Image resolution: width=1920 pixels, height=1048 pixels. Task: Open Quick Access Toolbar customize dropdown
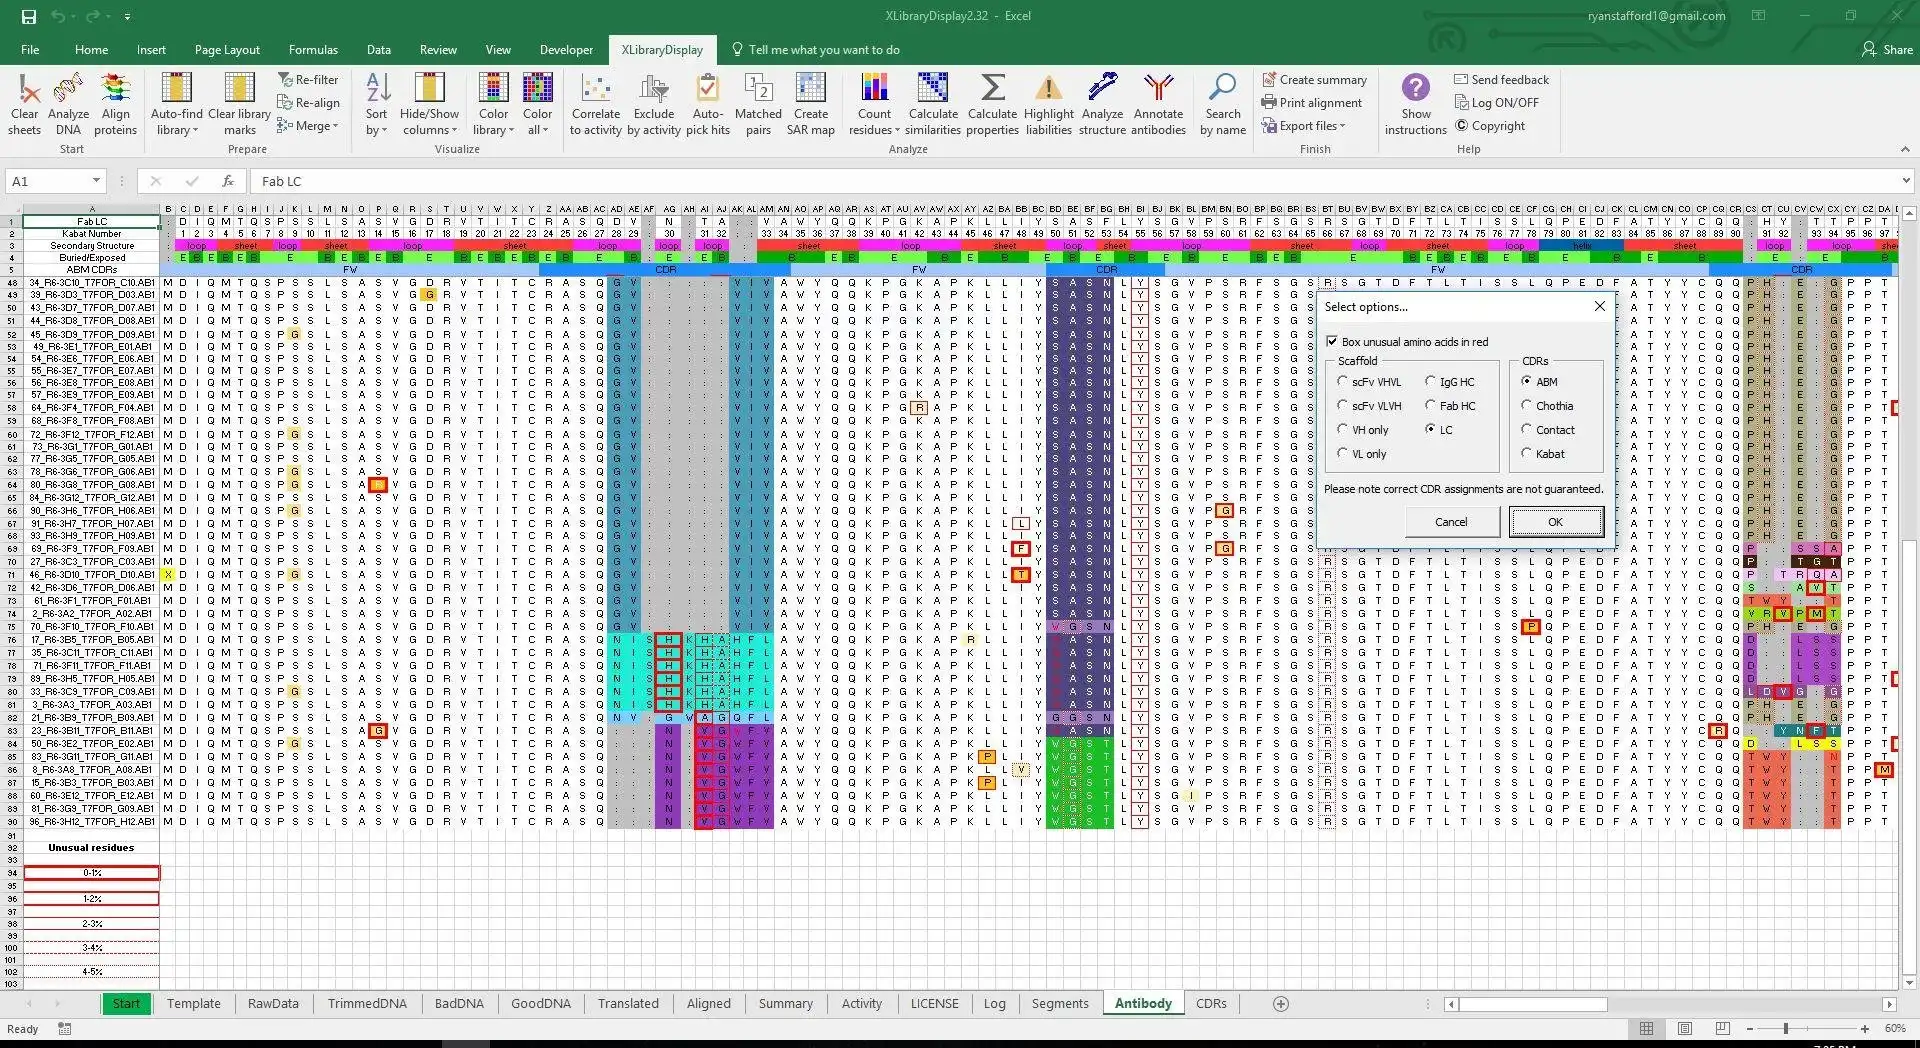pos(127,17)
